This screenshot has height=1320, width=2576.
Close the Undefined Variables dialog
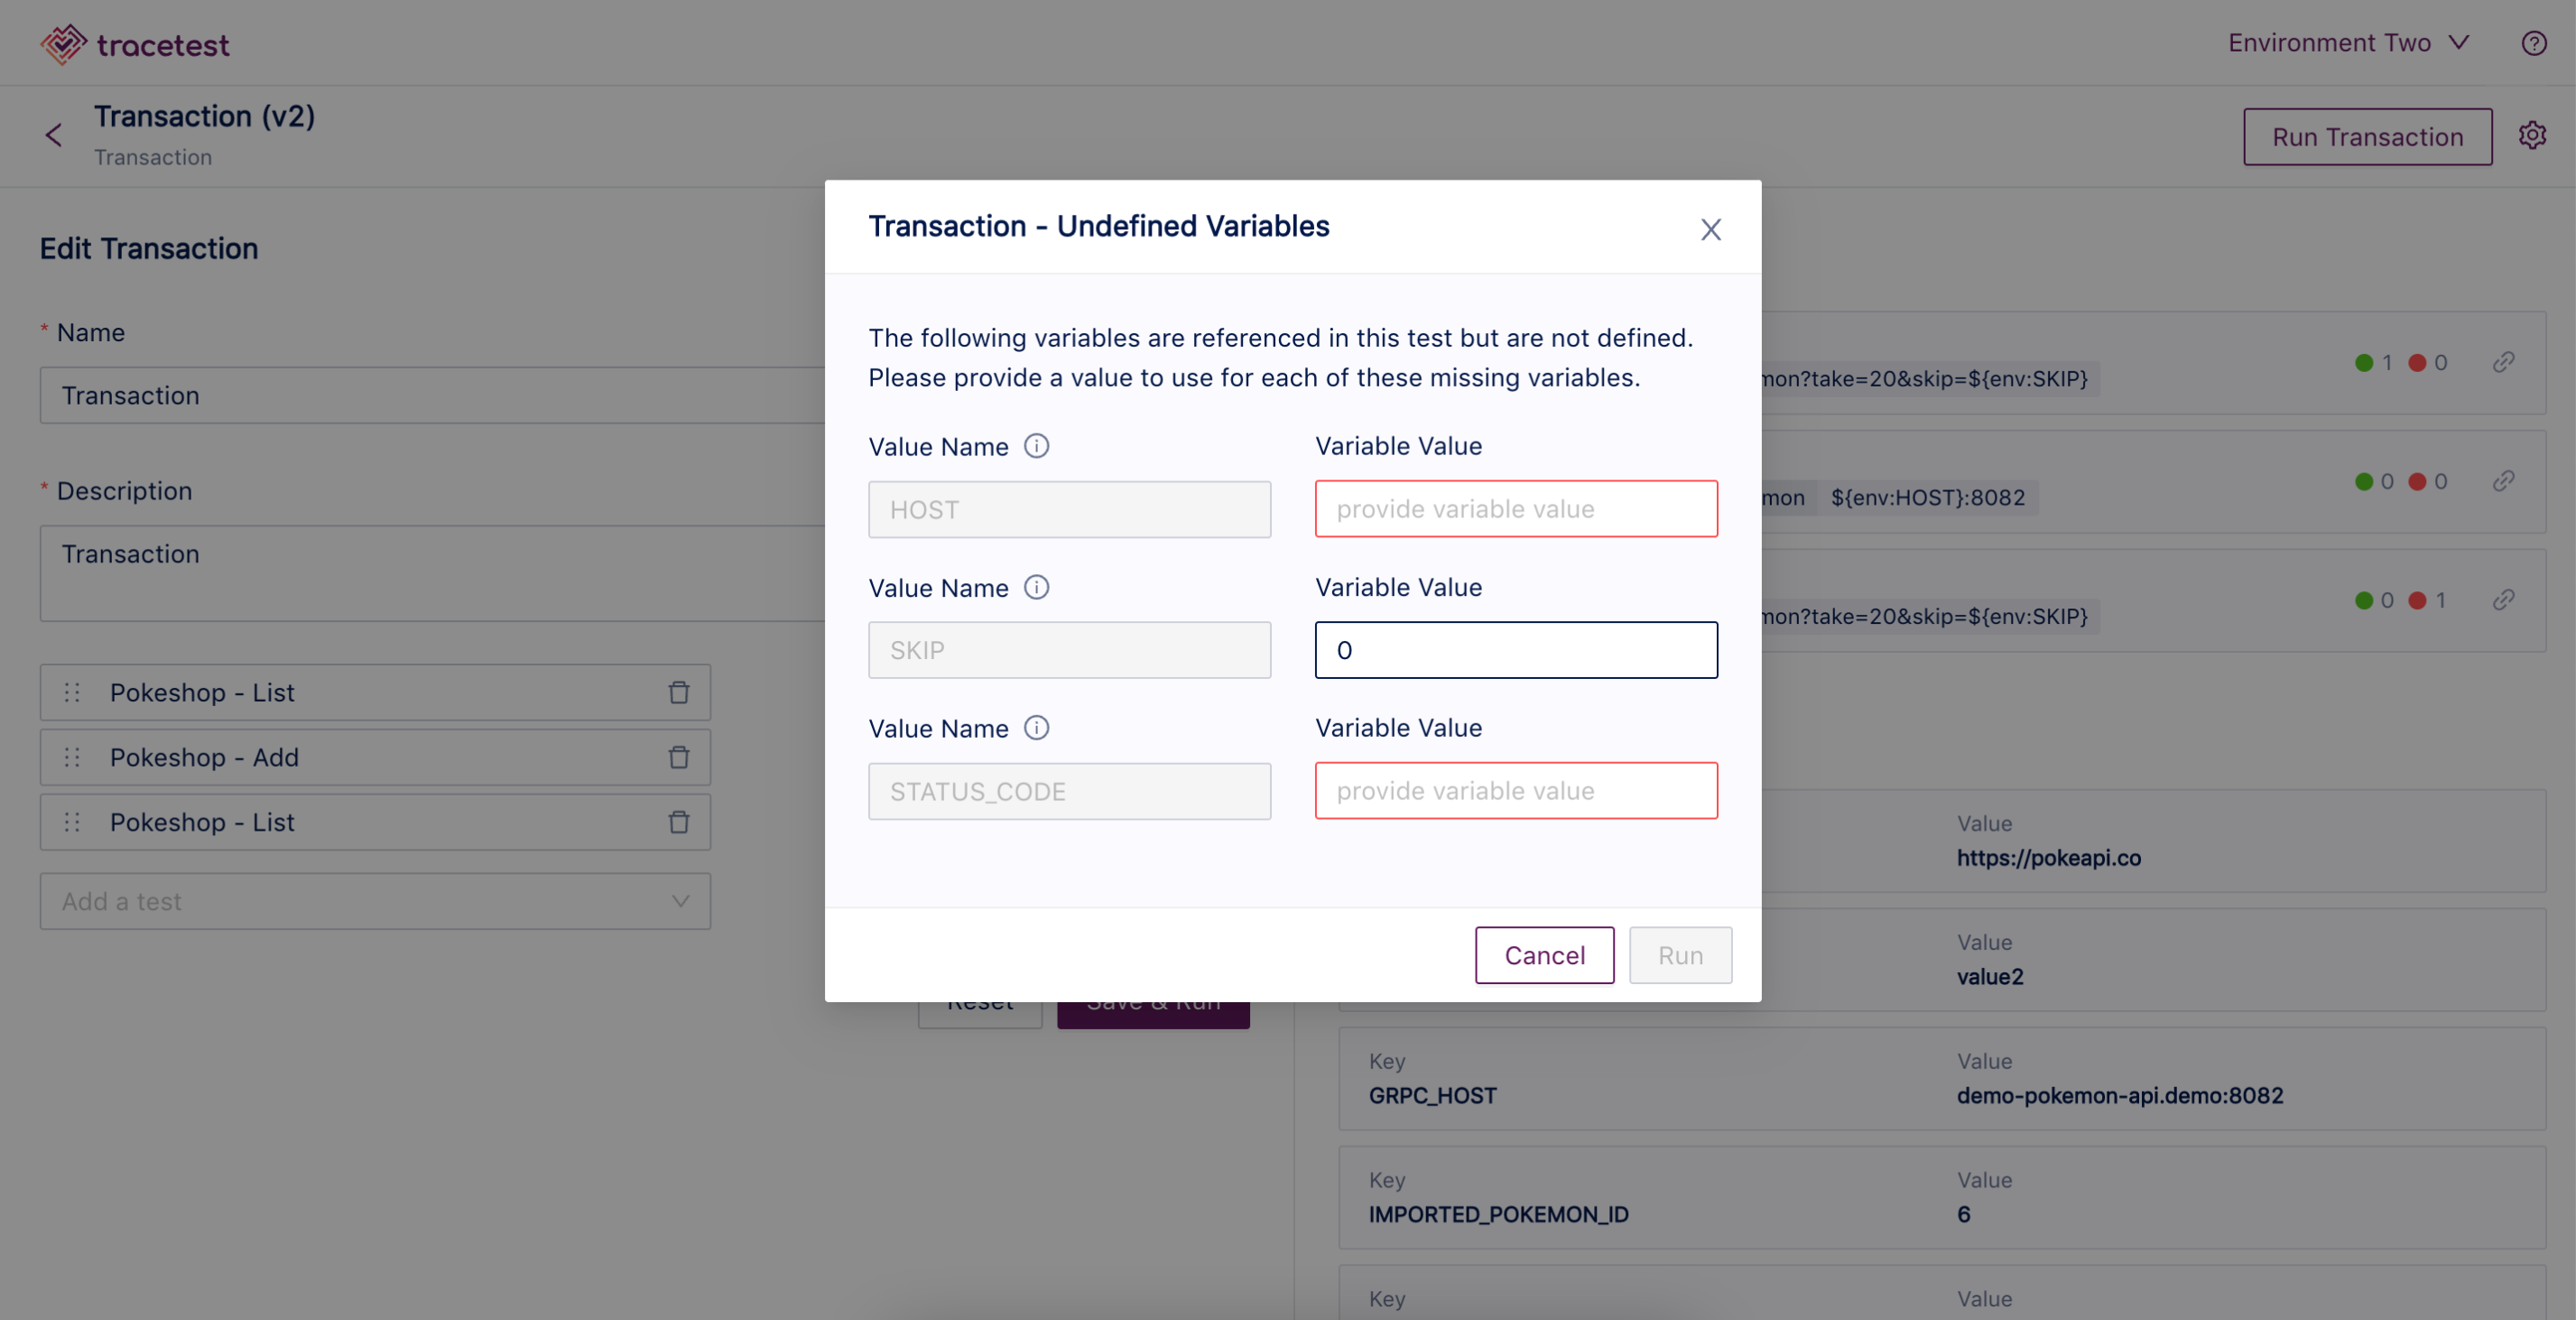tap(1710, 229)
